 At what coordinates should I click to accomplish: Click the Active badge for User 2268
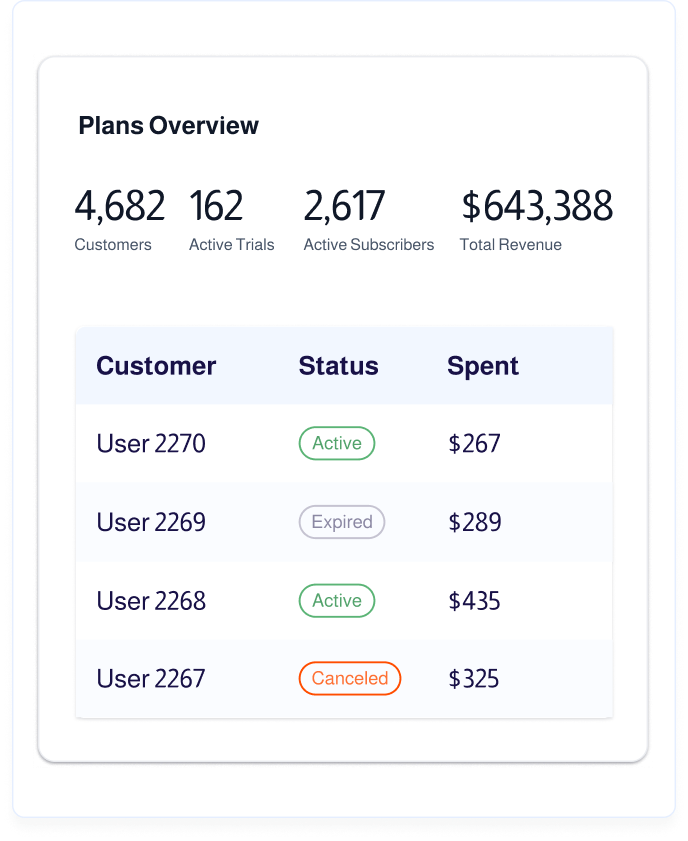337,601
